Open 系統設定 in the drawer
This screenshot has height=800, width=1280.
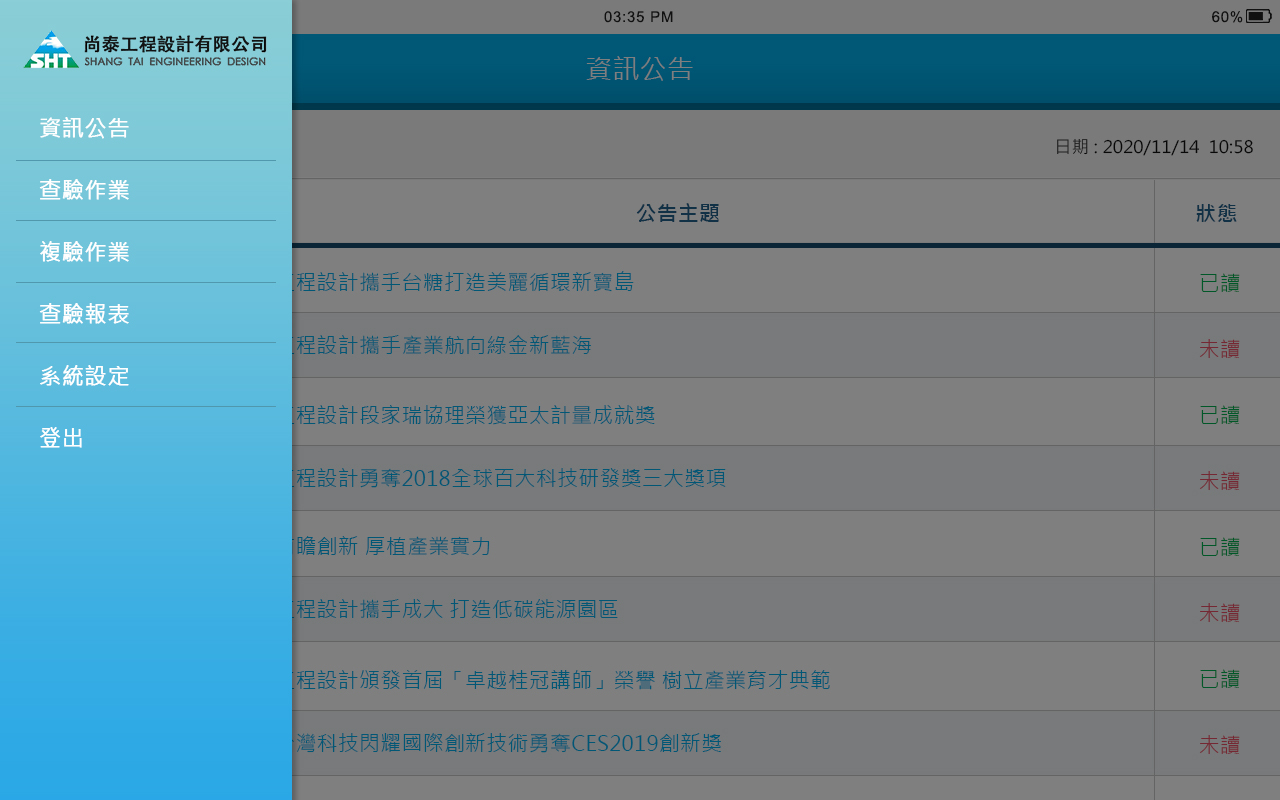pyautogui.click(x=85, y=376)
